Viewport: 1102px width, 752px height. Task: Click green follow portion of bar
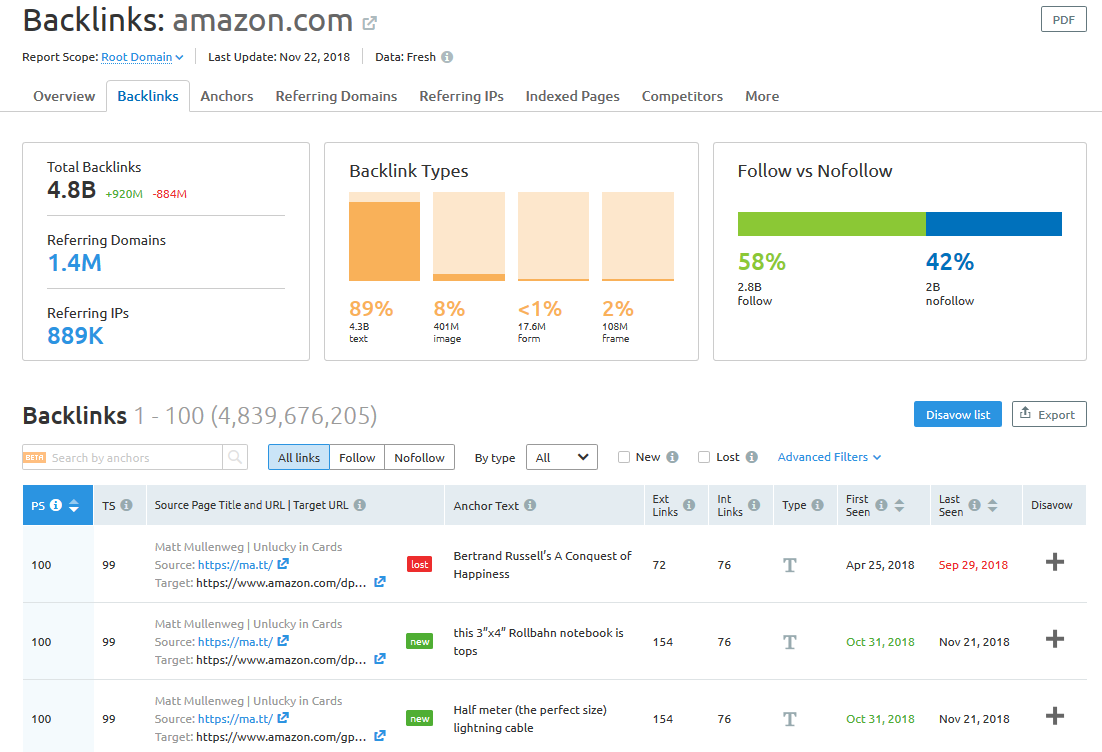pyautogui.click(x=831, y=223)
